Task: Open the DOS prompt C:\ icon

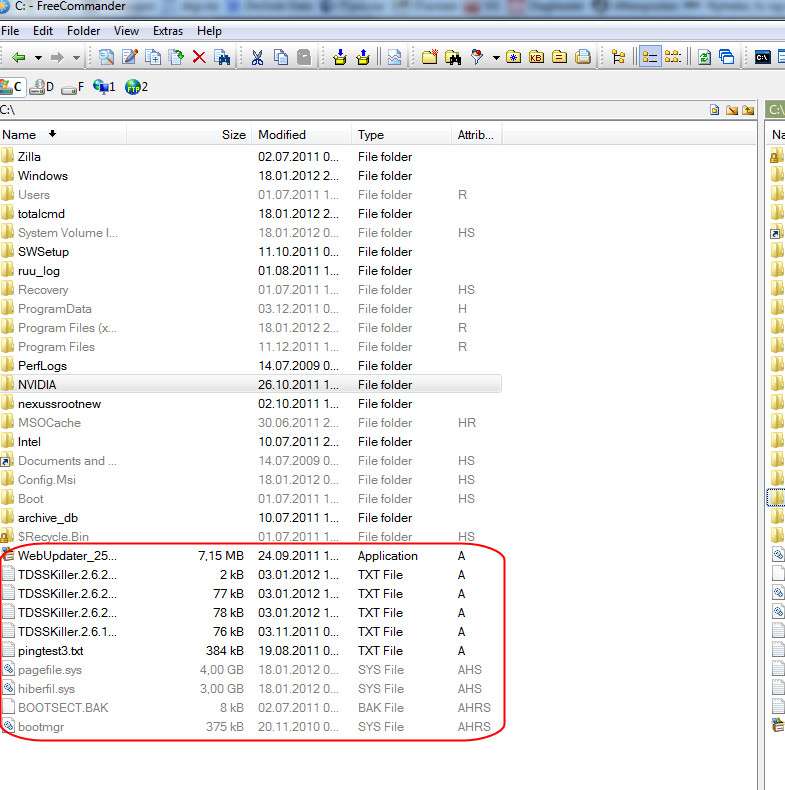Action: tap(762, 57)
